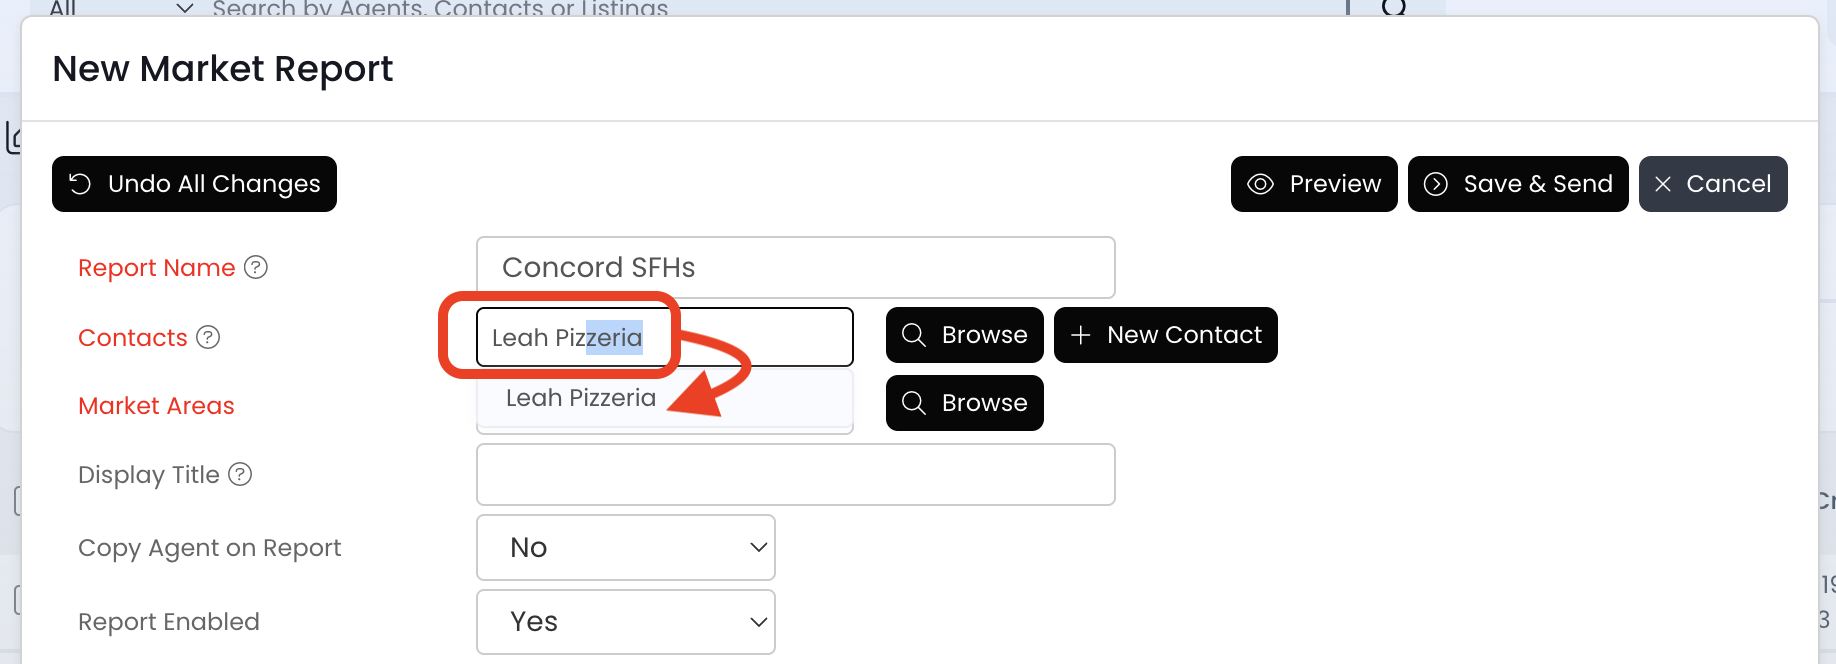Click the play icon on Save & Send
The height and width of the screenshot is (664, 1836).
coord(1436,184)
